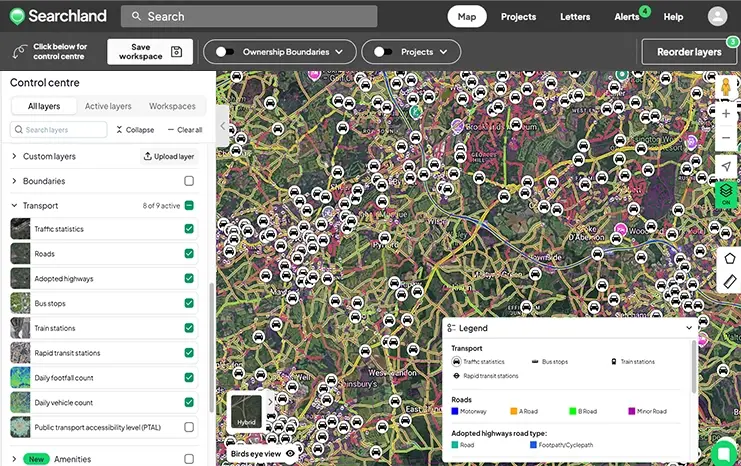The width and height of the screenshot is (741, 466).
Task: Toggle the Projects layer switch
Action: pyautogui.click(x=383, y=52)
